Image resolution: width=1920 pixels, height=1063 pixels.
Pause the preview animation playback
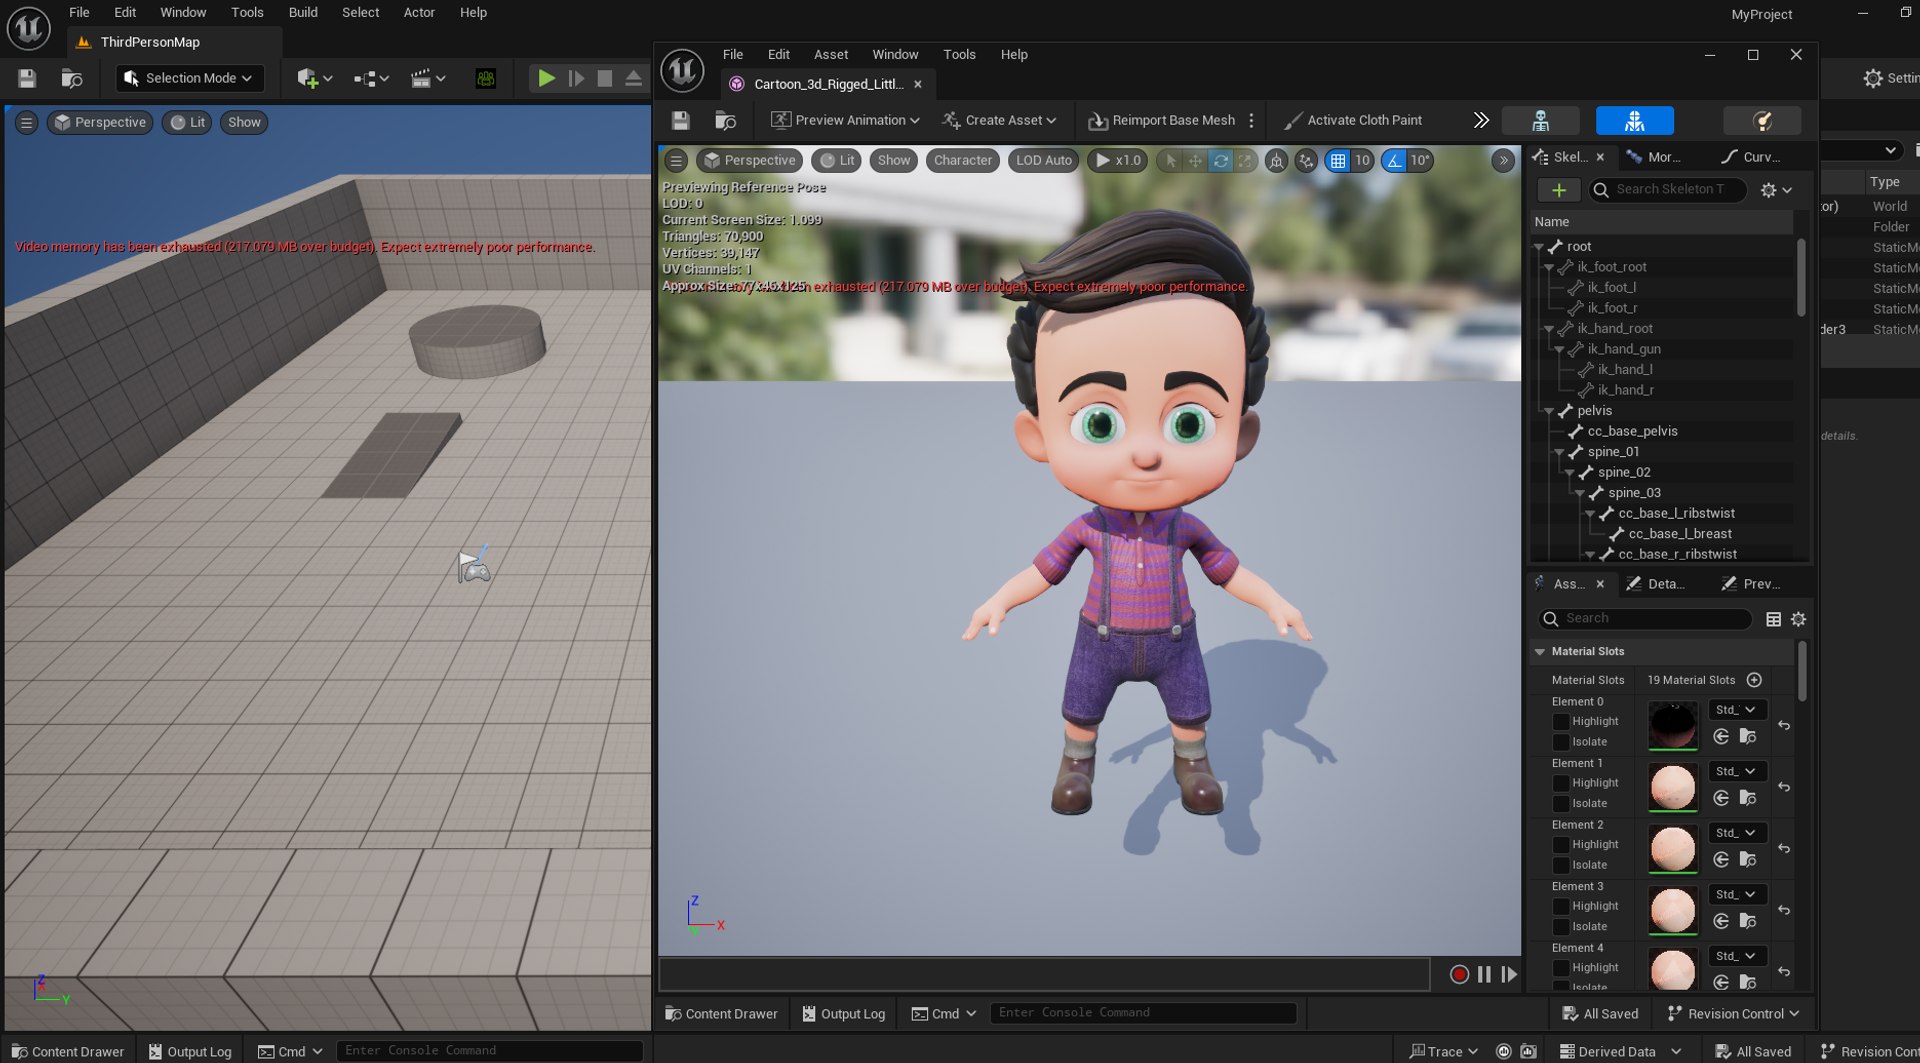(1484, 974)
